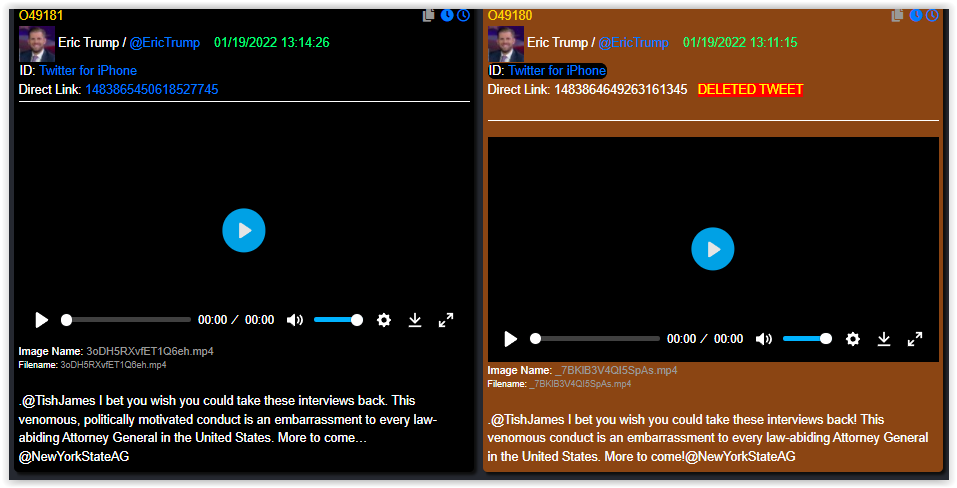Enter fullscreen on the O49181 video
This screenshot has width=957, height=488.
click(x=446, y=320)
